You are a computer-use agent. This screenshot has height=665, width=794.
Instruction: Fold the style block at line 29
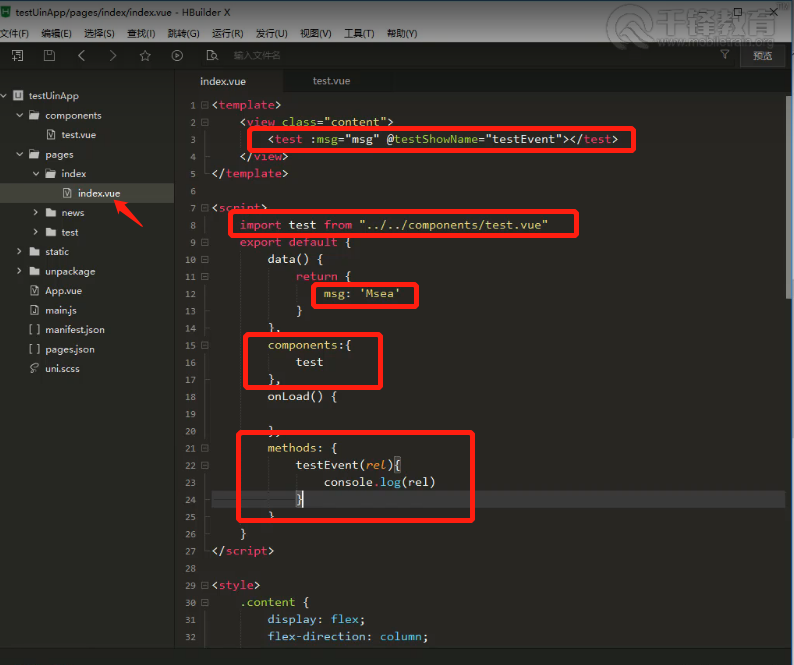205,585
